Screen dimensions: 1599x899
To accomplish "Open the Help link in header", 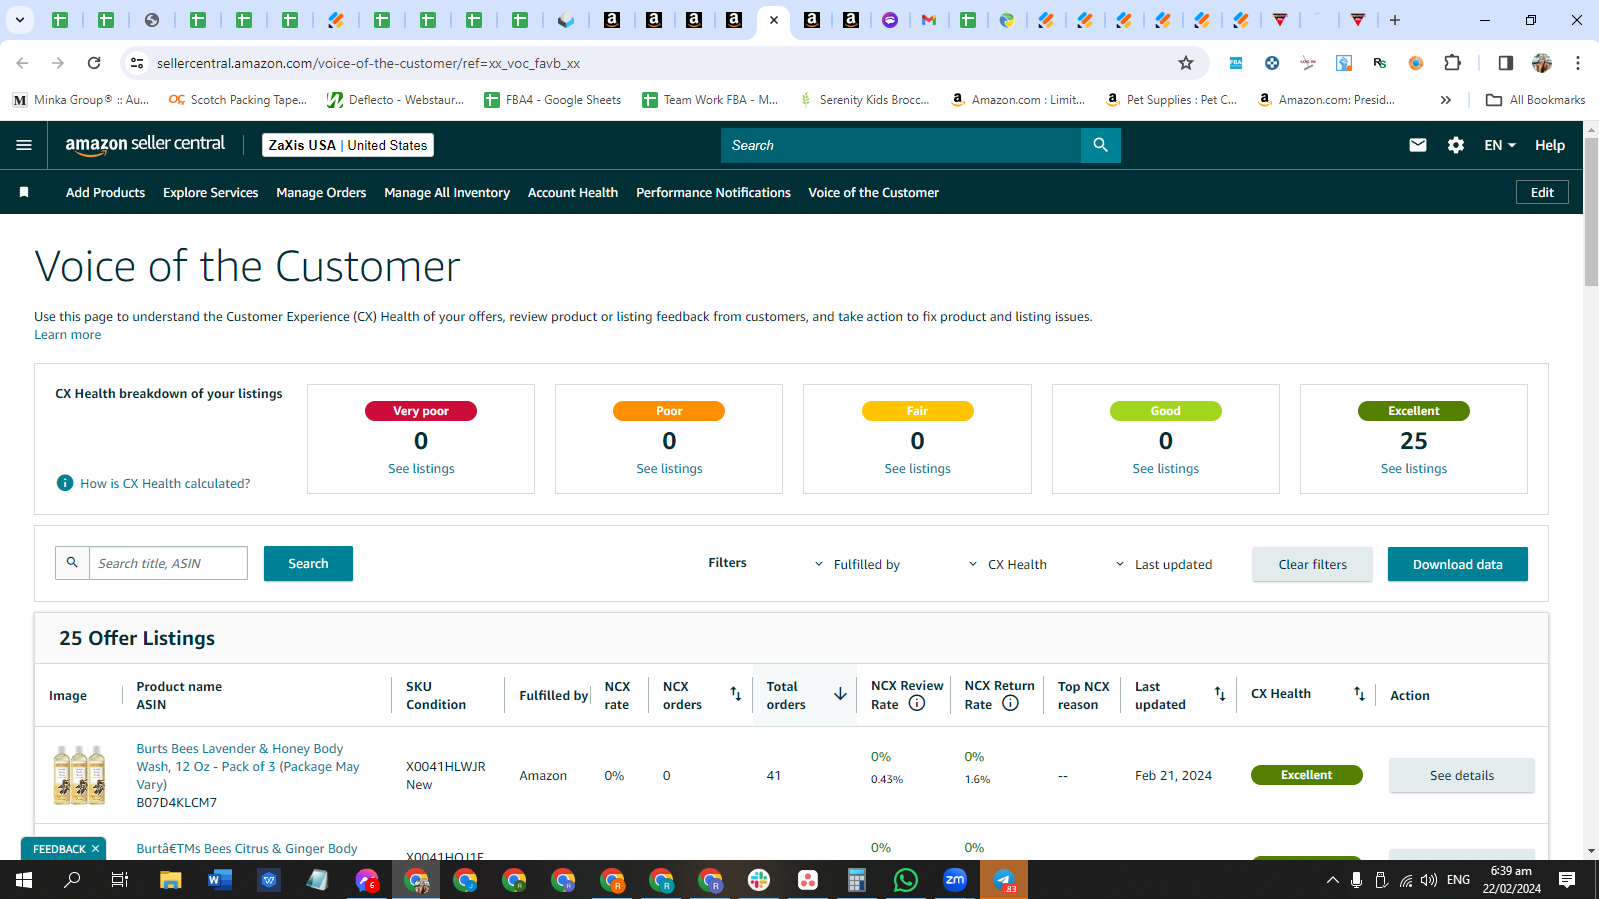I will click(1549, 145).
